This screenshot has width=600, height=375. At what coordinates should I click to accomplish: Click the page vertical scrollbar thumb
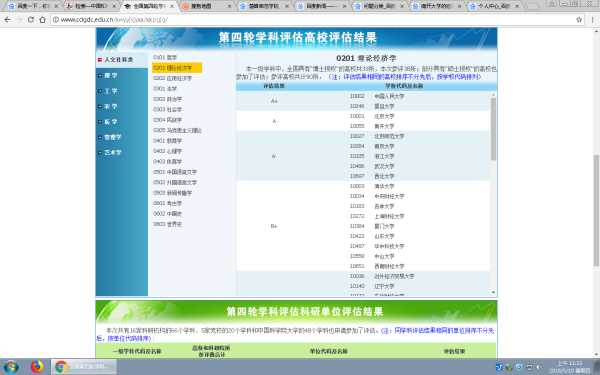point(596,210)
